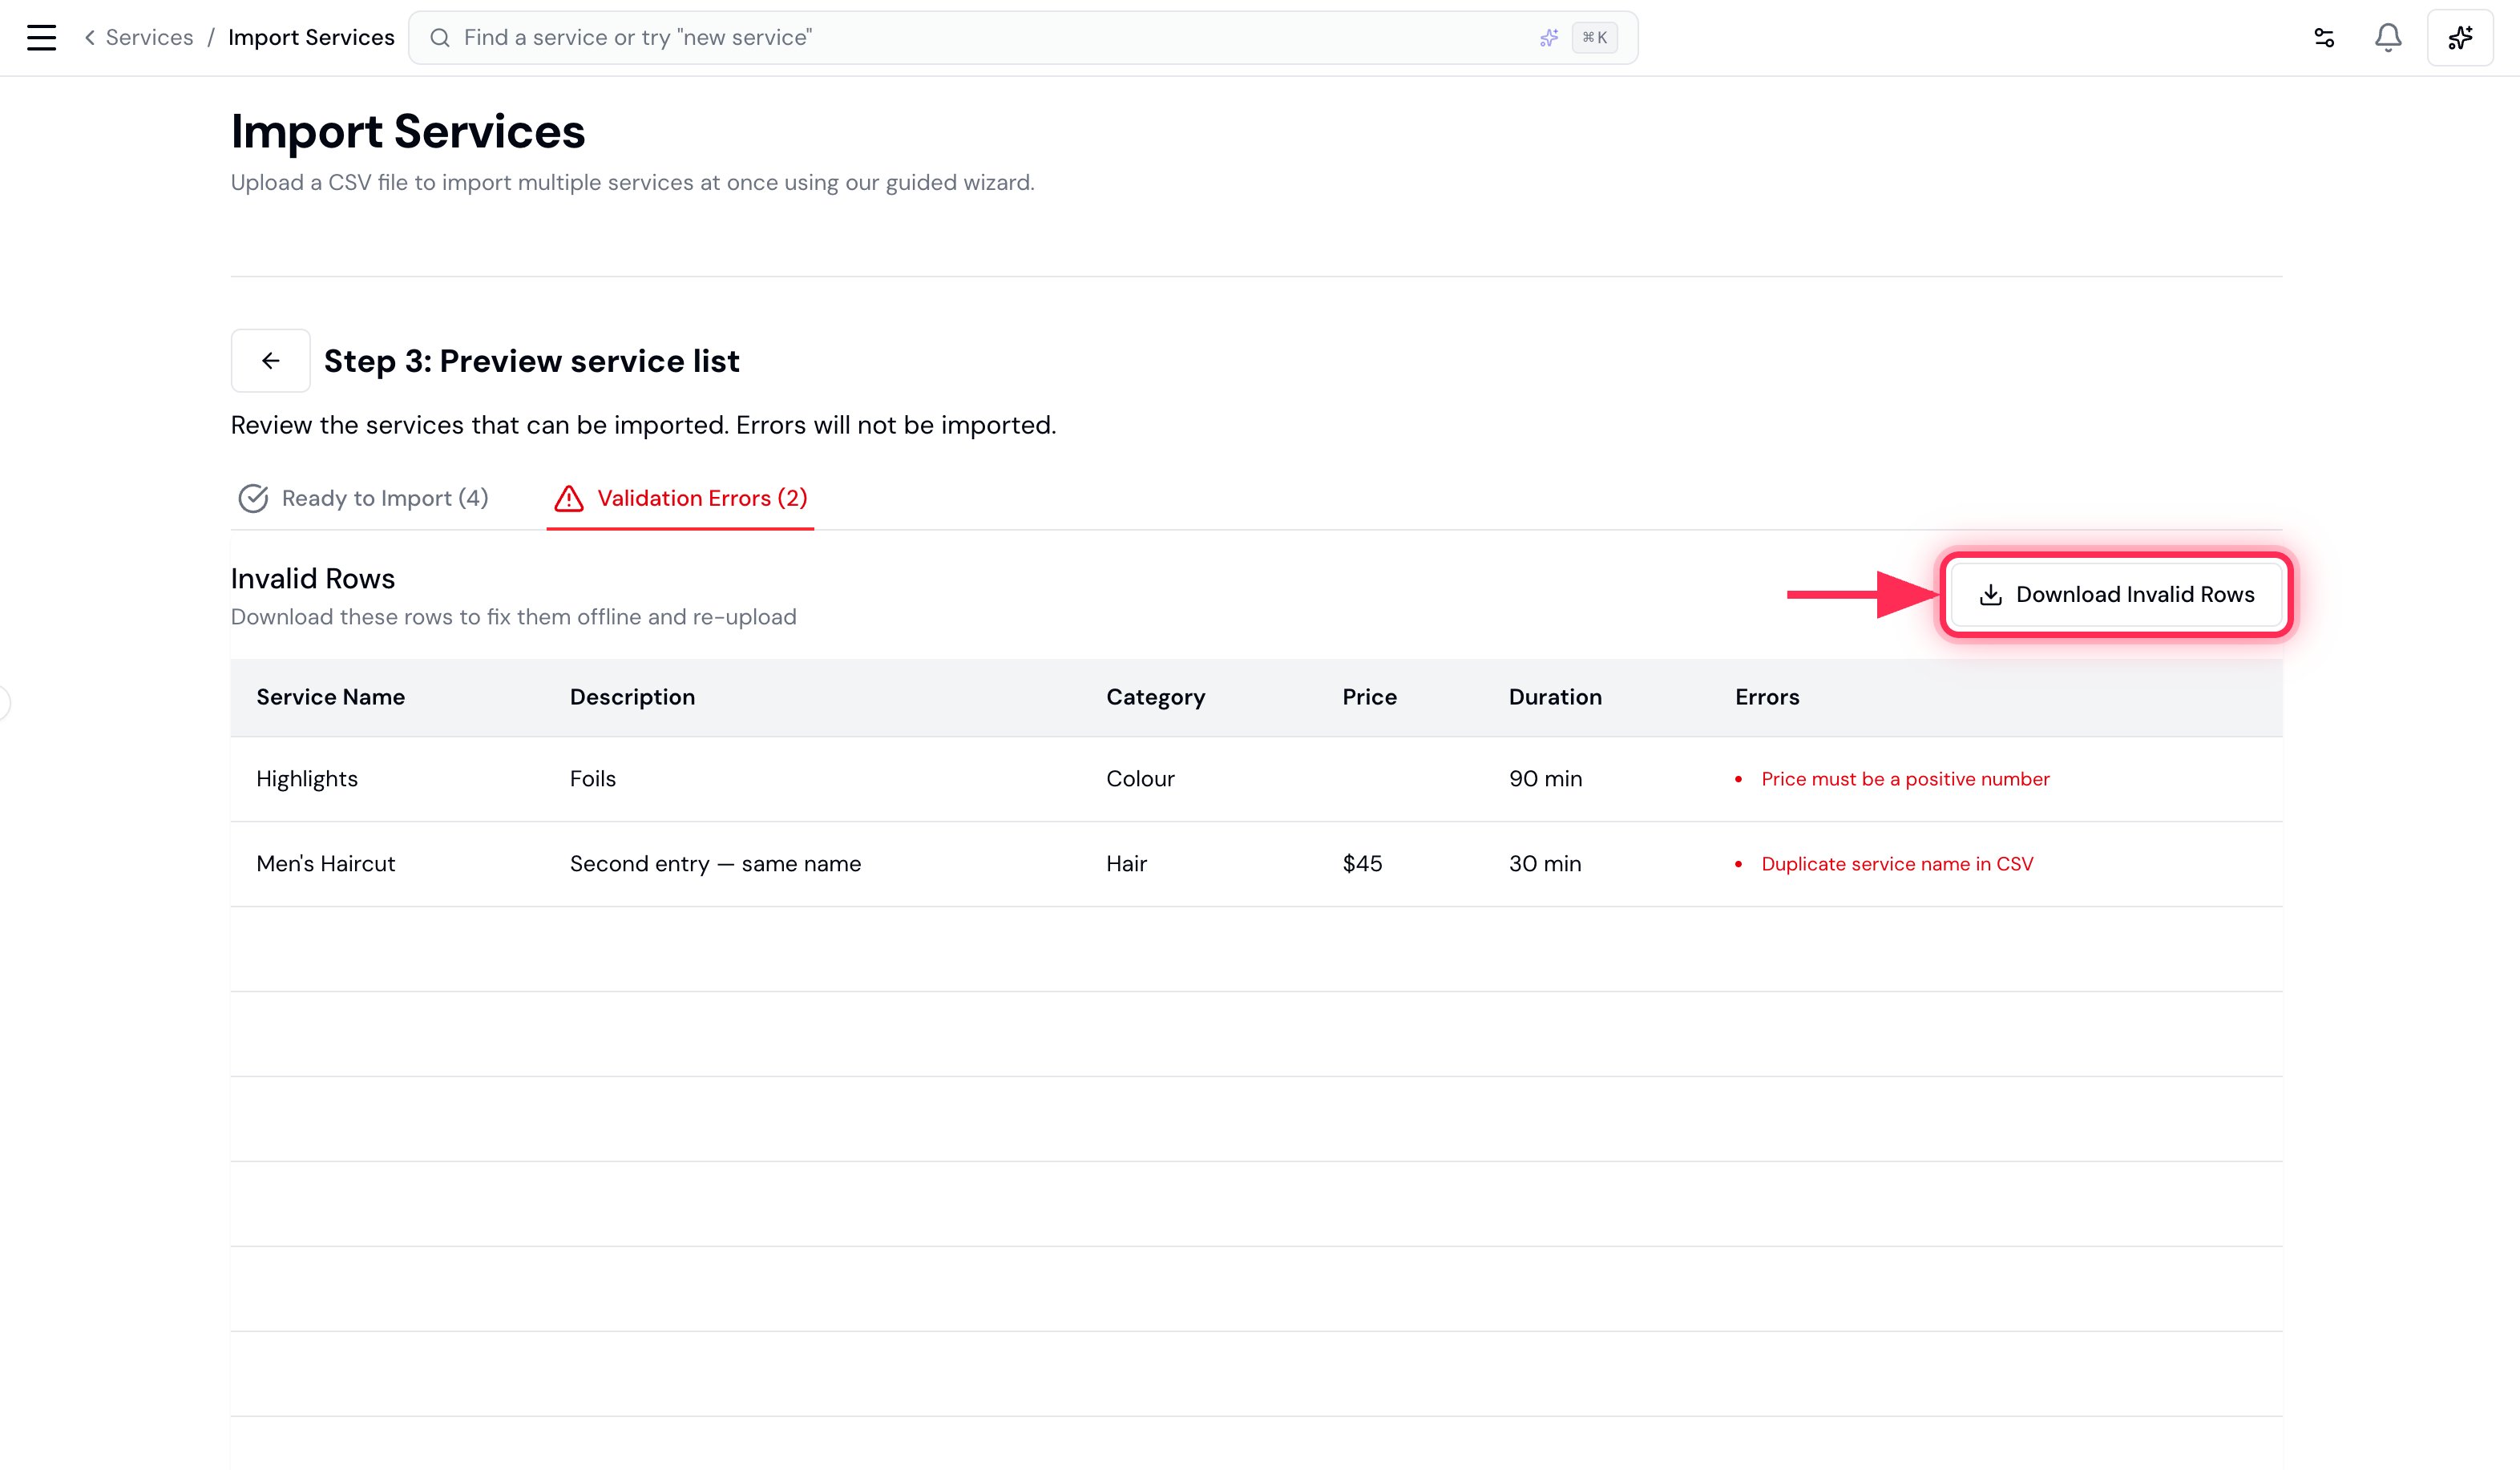Click the Download Invalid Rows button
2520x1470 pixels.
pyautogui.click(x=2116, y=594)
